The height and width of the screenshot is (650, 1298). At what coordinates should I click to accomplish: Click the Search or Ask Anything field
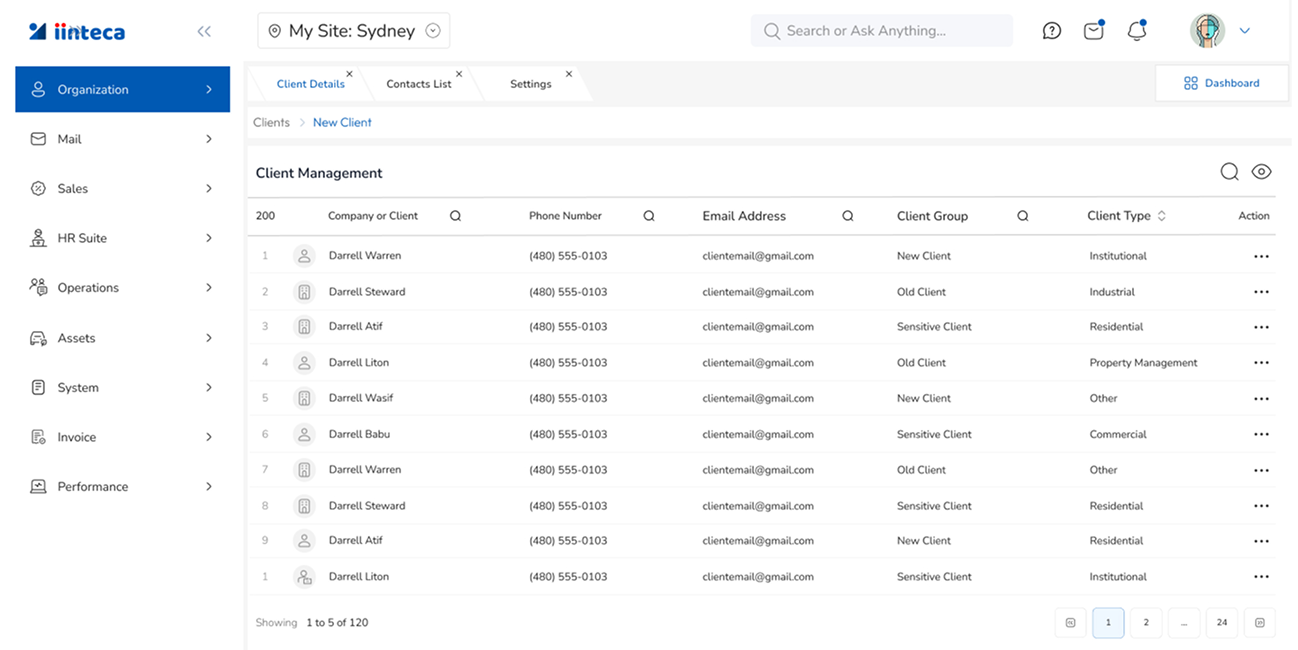click(x=882, y=31)
